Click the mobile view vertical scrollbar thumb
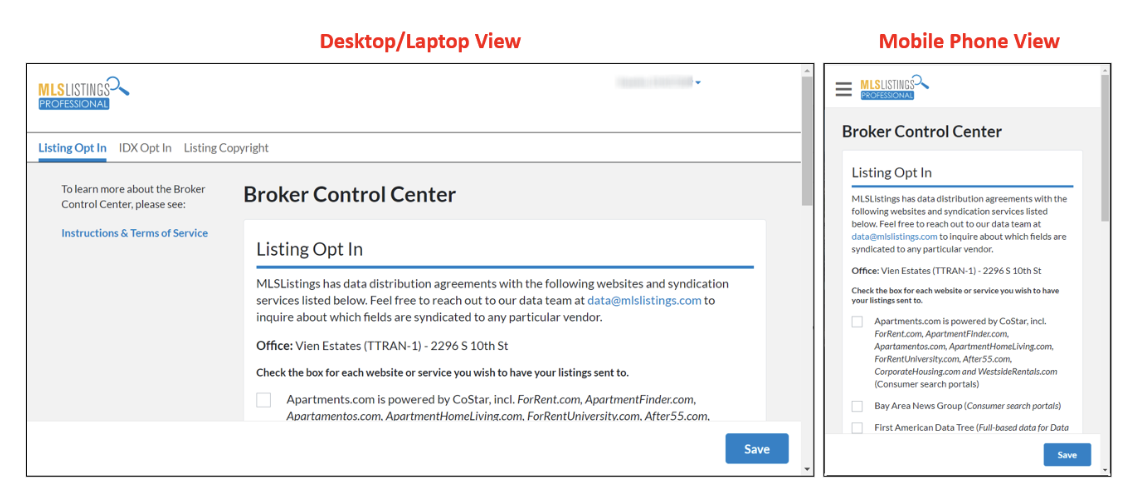 coord(1105,148)
